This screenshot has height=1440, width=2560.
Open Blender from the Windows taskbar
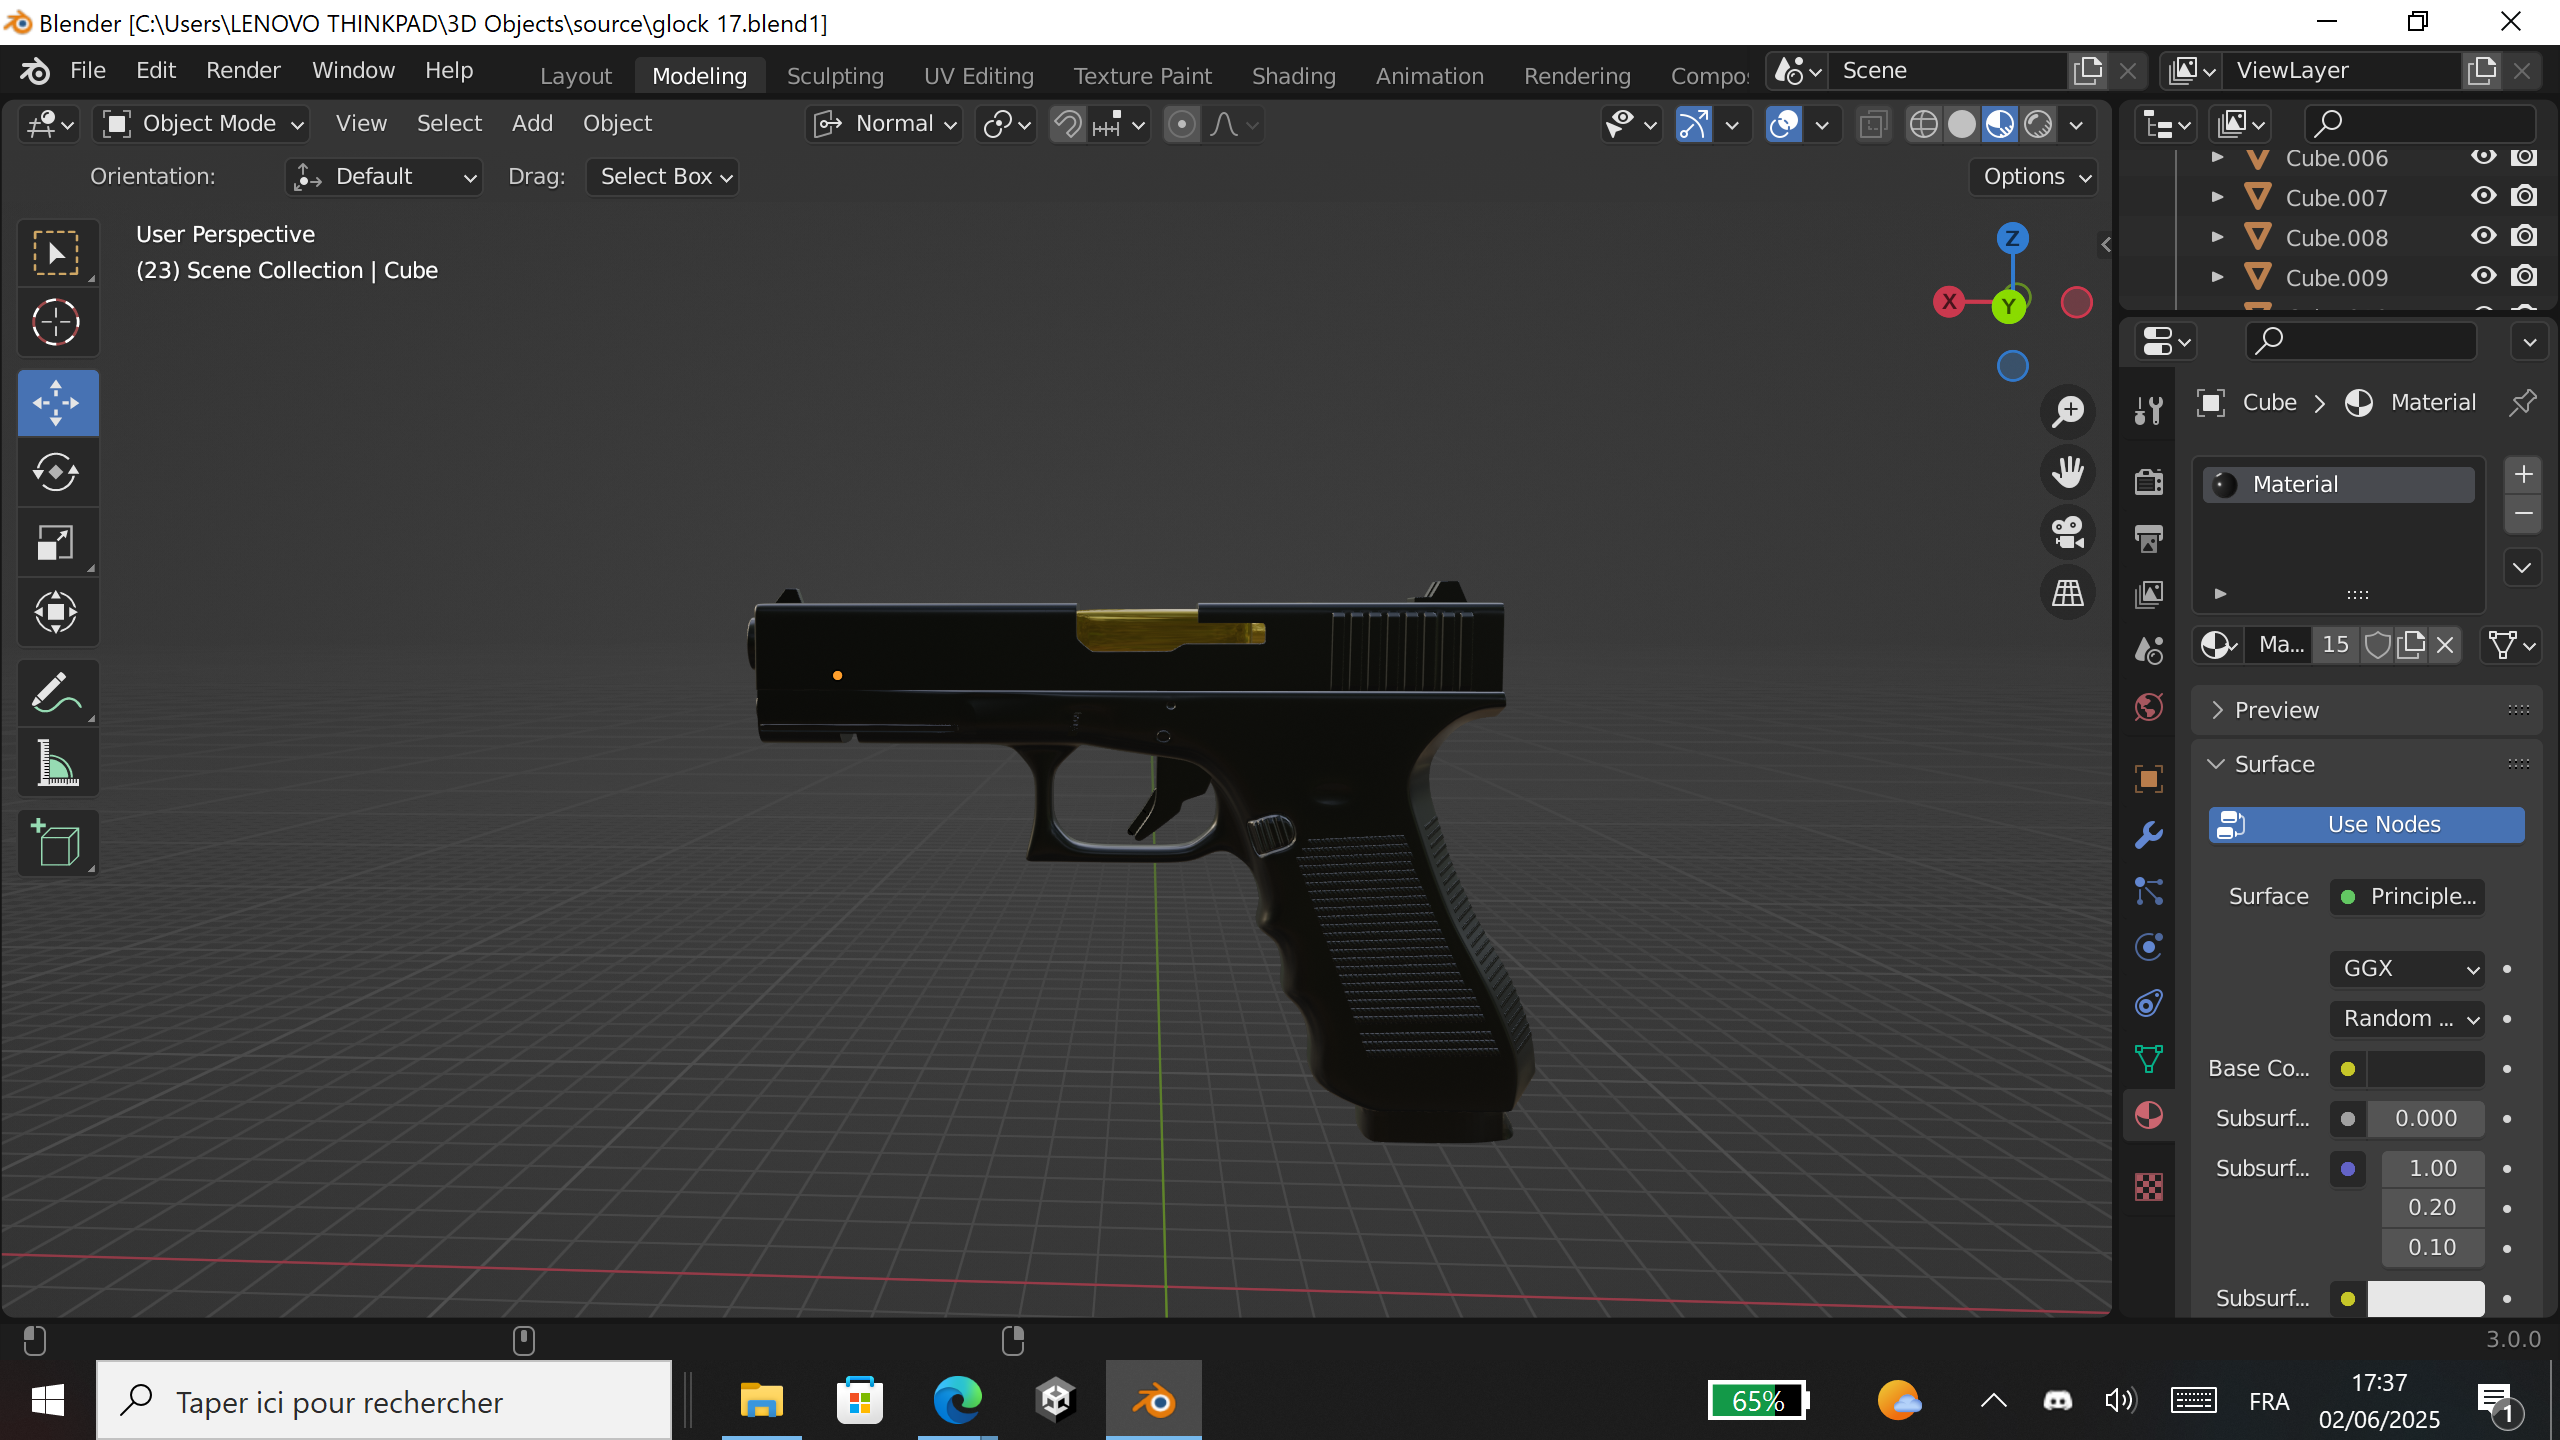1153,1400
